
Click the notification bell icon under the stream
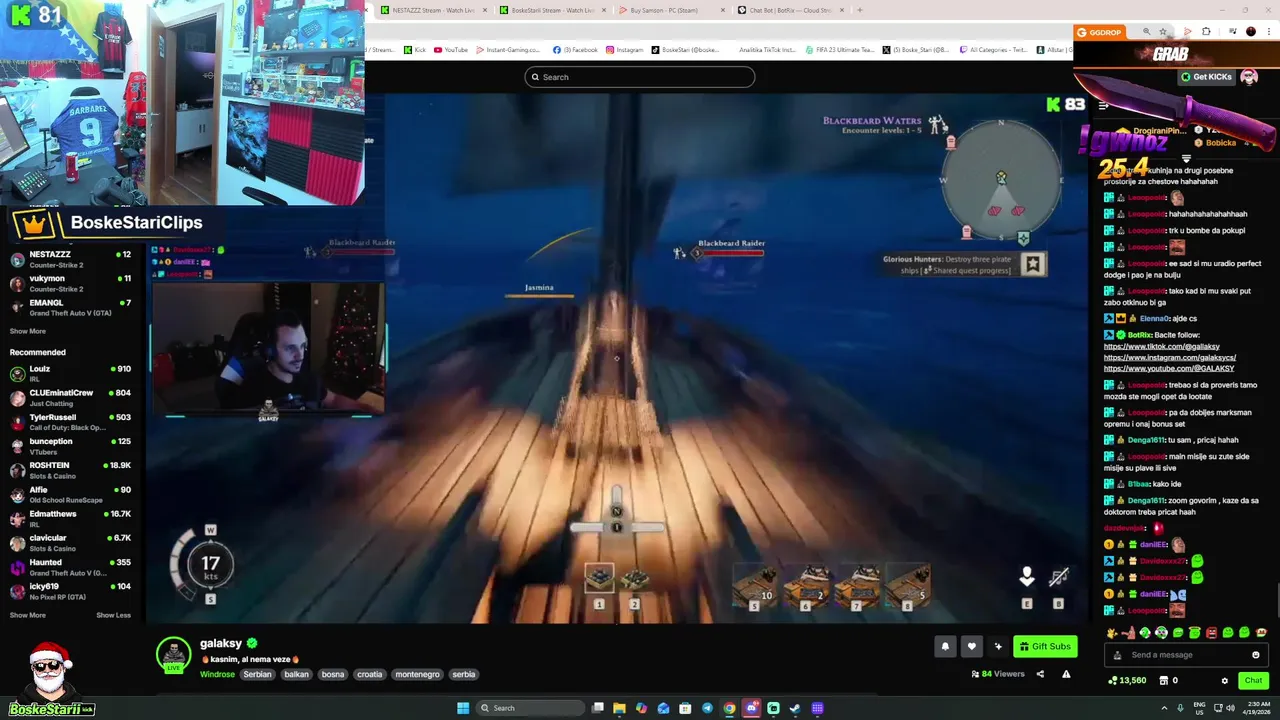tap(945, 646)
